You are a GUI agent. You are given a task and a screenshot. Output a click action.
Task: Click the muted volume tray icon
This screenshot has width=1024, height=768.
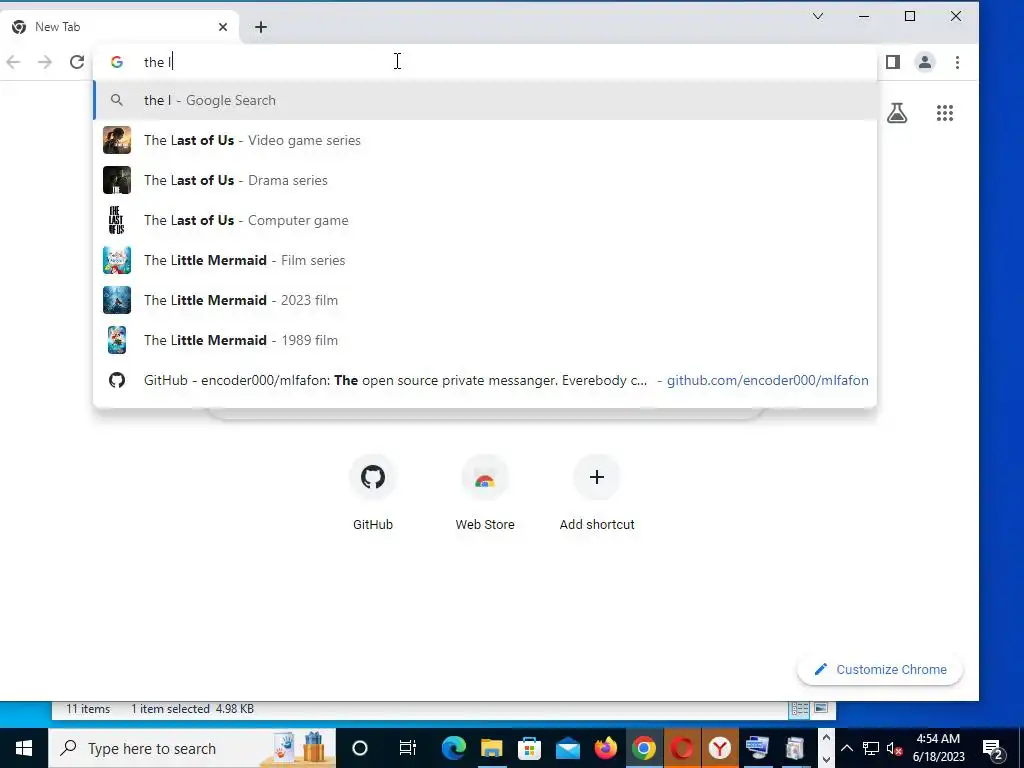coord(895,749)
